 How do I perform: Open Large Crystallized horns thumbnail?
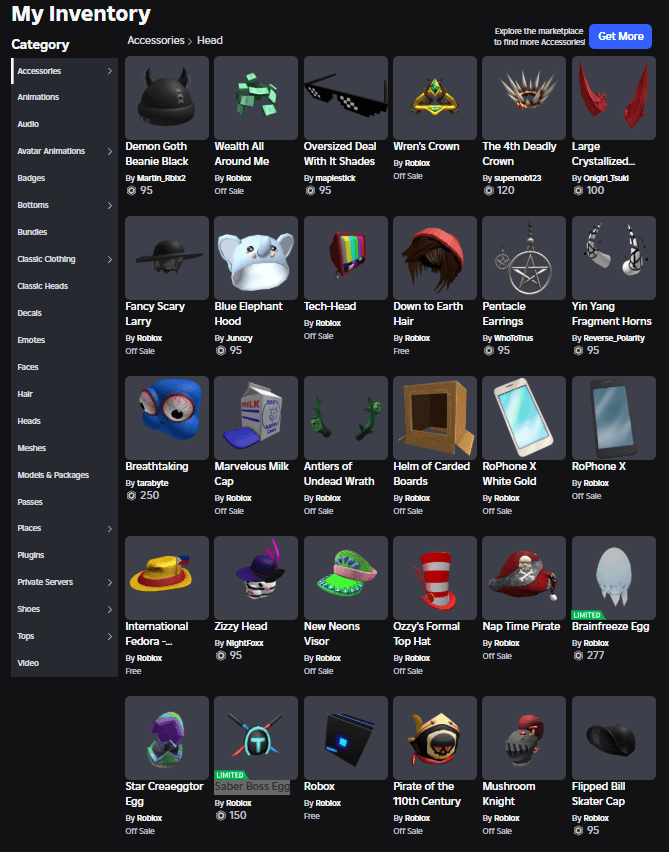tap(614, 98)
